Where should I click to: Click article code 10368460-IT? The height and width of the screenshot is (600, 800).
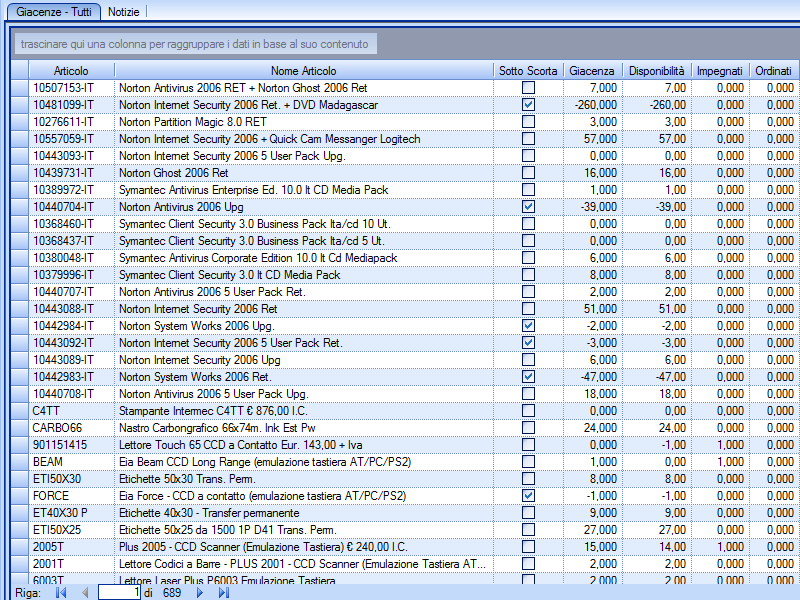click(x=64, y=223)
